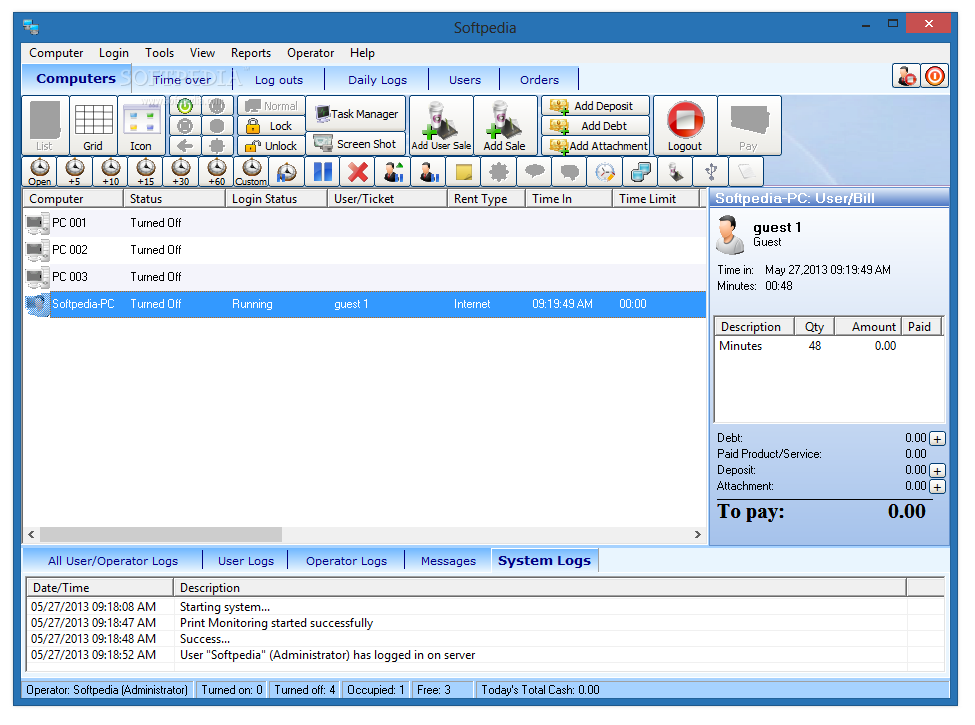The width and height of the screenshot is (975, 725).
Task: Open the Help menu
Action: [362, 53]
